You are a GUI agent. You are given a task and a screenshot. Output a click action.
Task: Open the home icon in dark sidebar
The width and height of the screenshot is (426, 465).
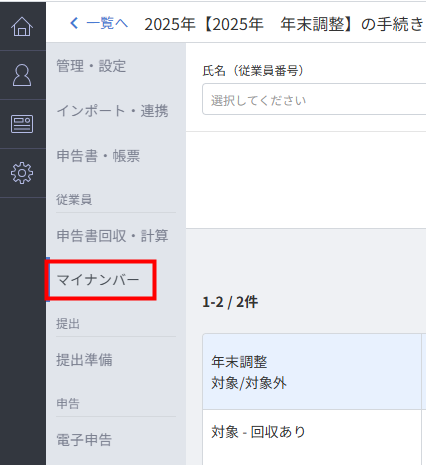coord(22,26)
